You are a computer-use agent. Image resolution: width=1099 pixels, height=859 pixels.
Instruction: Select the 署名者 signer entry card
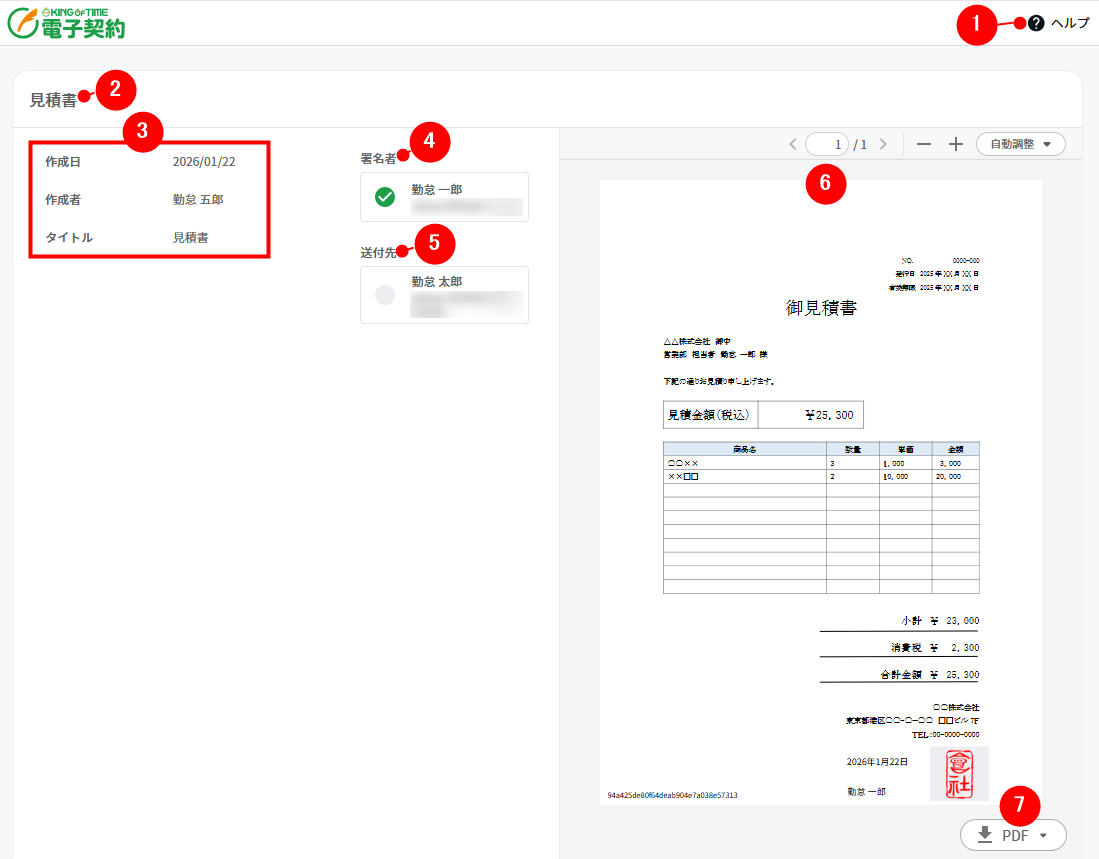click(x=444, y=196)
